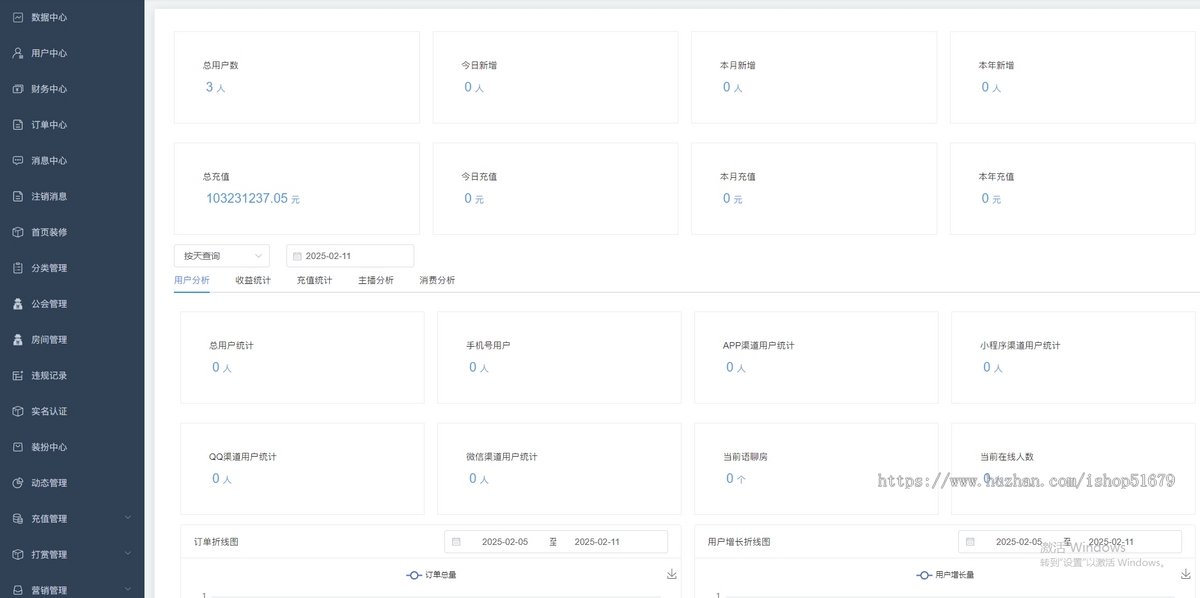Click 用户增长折线图 end date 2025-02-11
Image resolution: width=1200 pixels, height=598 pixels.
coord(1111,542)
